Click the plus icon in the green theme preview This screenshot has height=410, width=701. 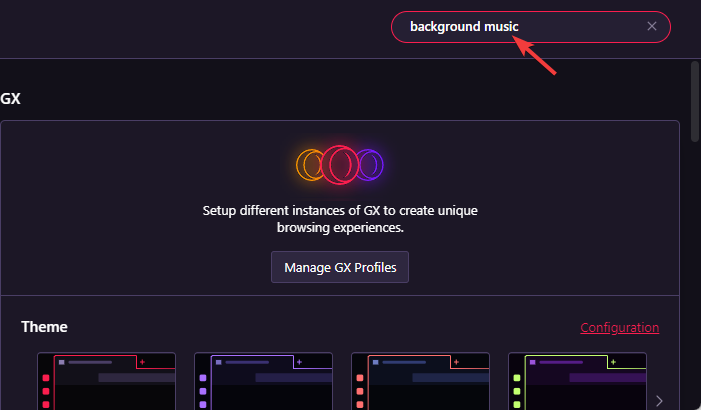tap(613, 361)
